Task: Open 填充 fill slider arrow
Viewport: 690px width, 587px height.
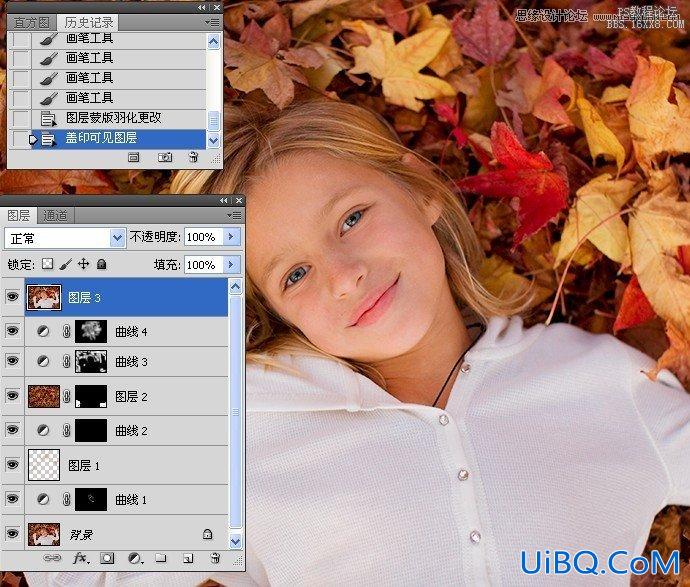Action: click(x=231, y=264)
